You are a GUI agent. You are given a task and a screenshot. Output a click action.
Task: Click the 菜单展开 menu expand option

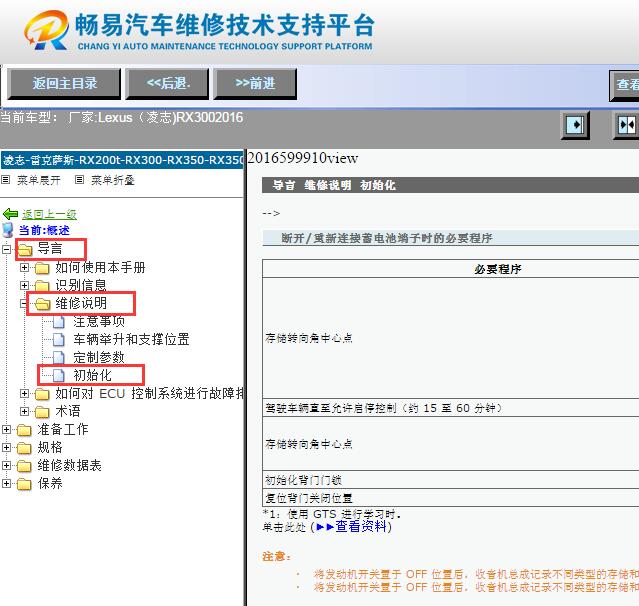(39, 180)
